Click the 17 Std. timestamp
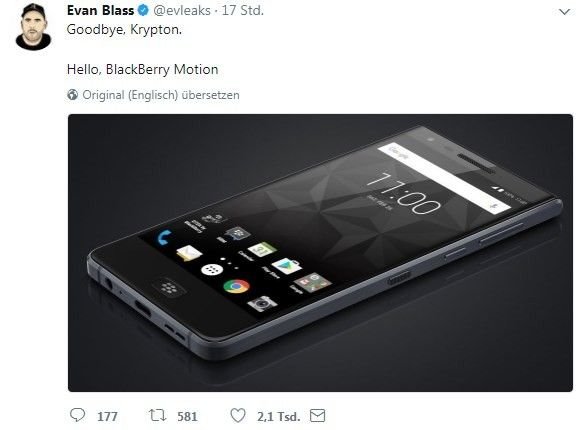The image size is (583, 430). 242,10
